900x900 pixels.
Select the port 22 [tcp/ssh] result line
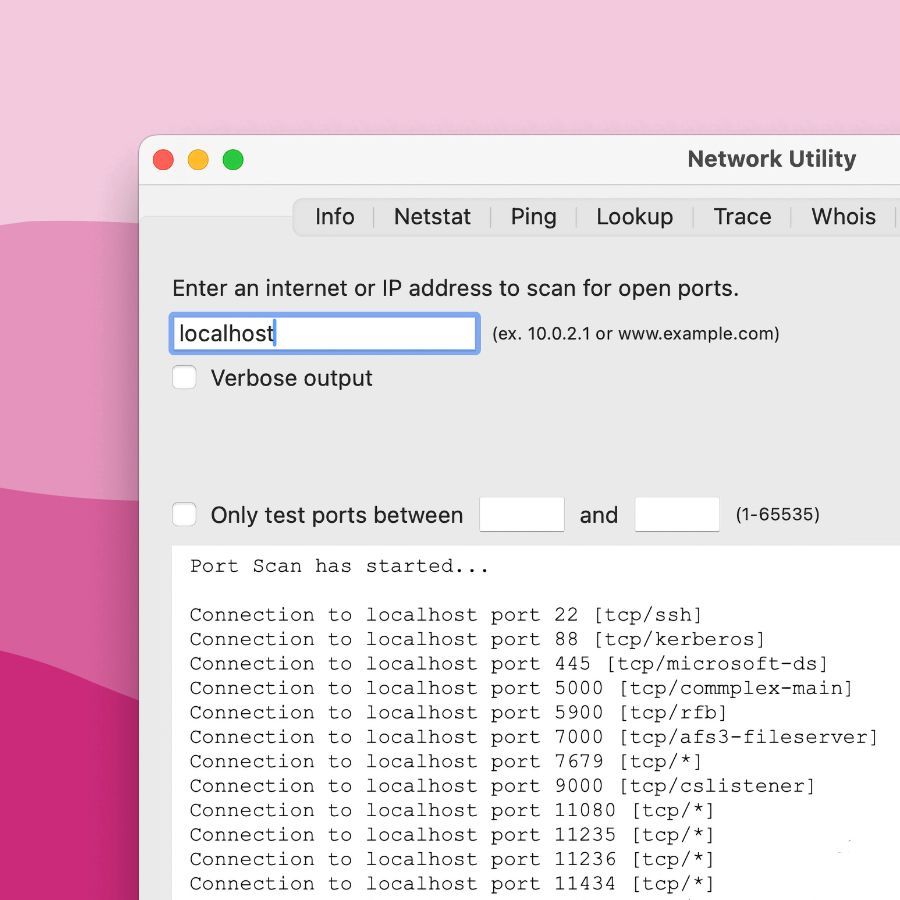[445, 615]
